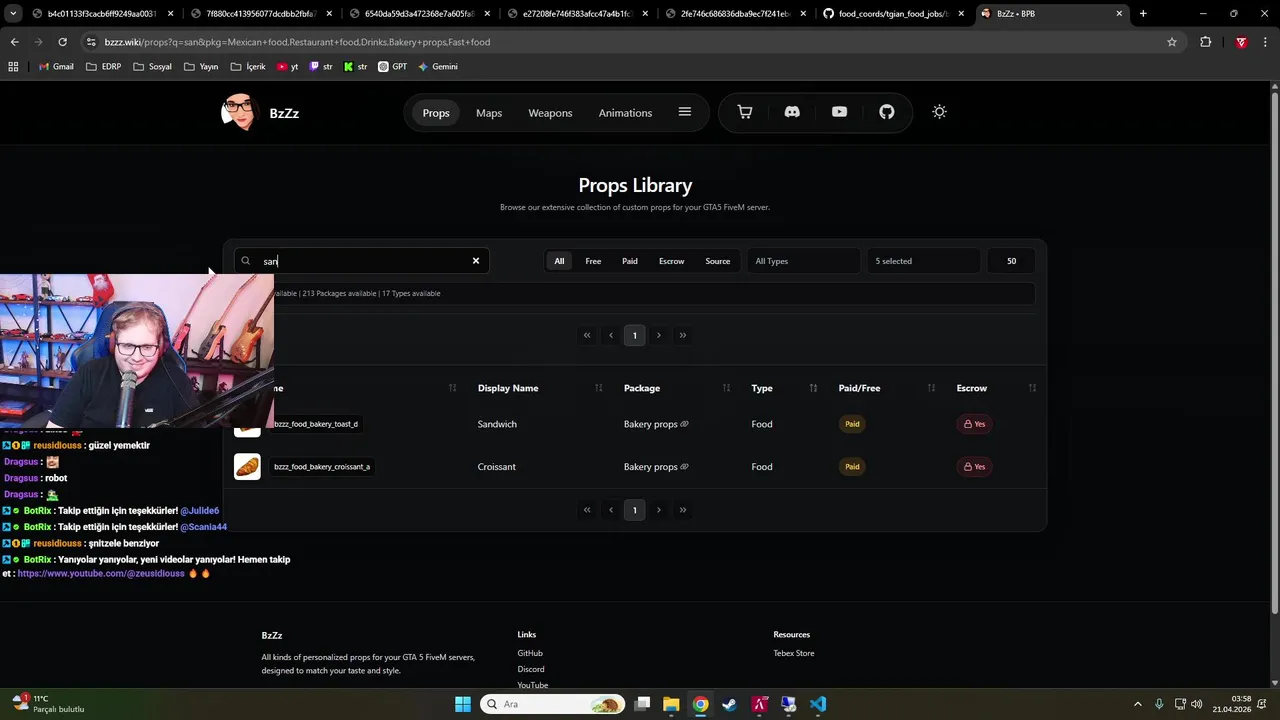Open the 5 selected packages dropdown

point(923,261)
